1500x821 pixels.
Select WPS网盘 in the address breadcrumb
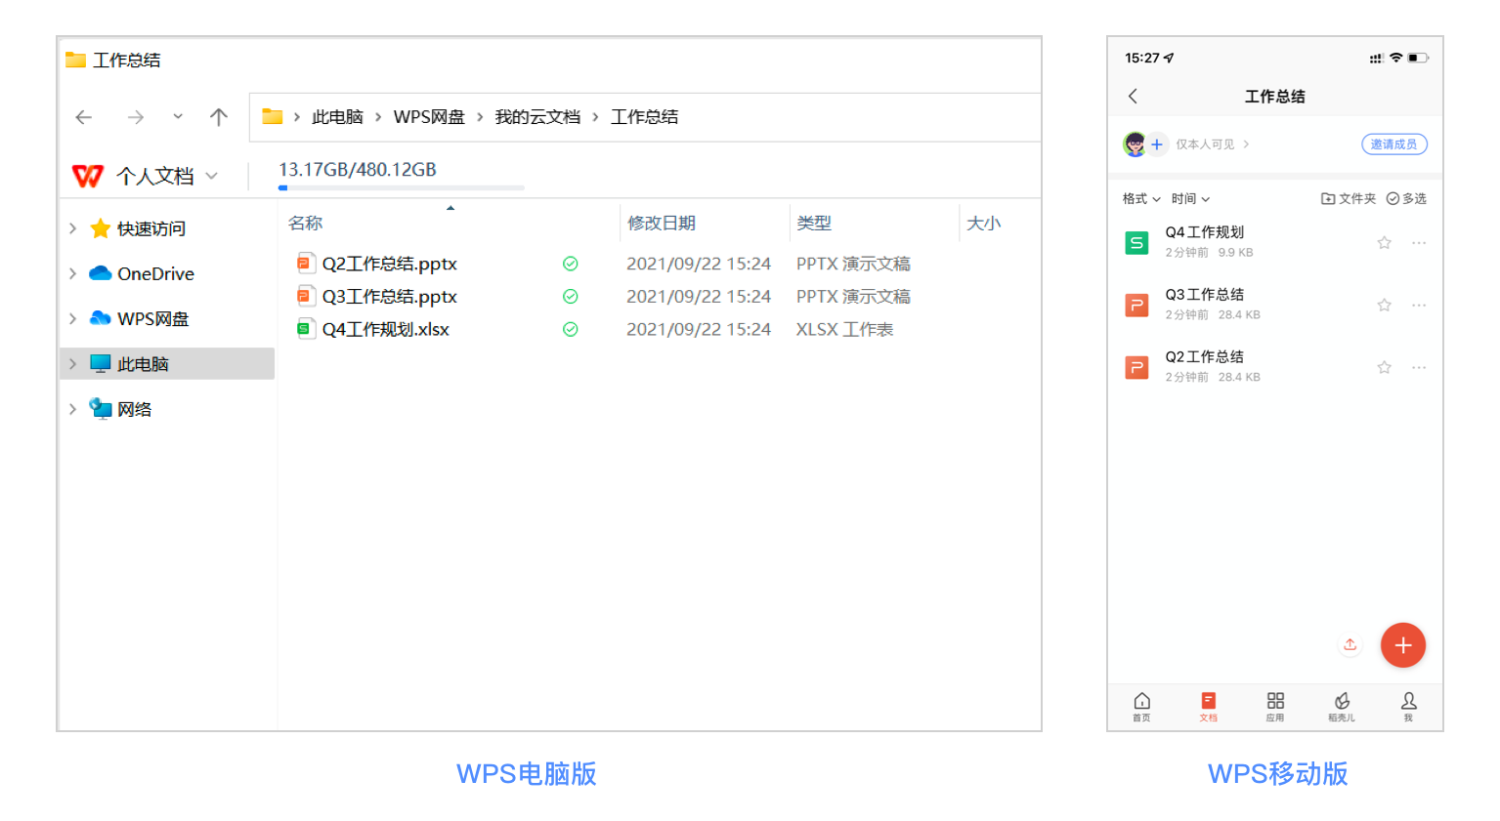429,117
